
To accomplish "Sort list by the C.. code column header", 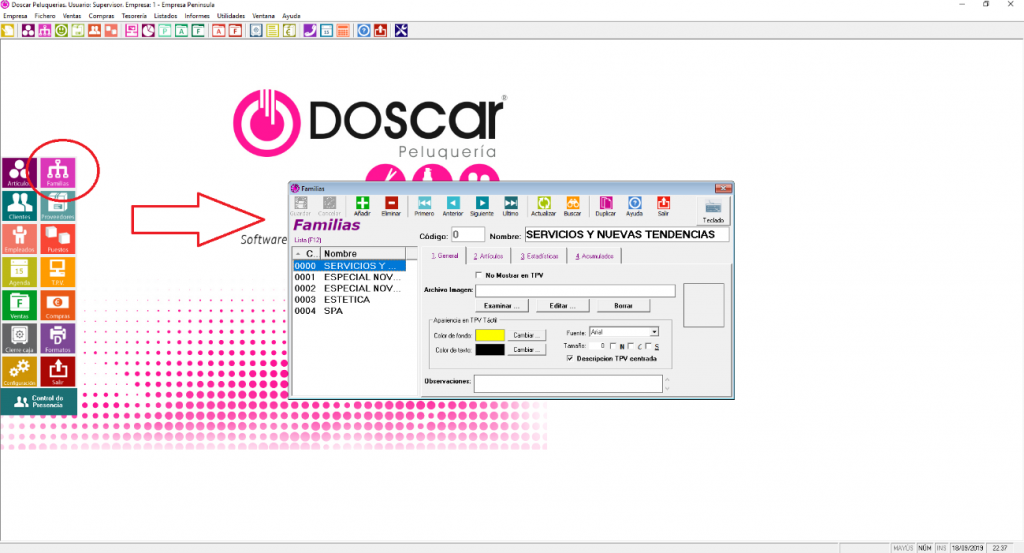I will coord(306,253).
